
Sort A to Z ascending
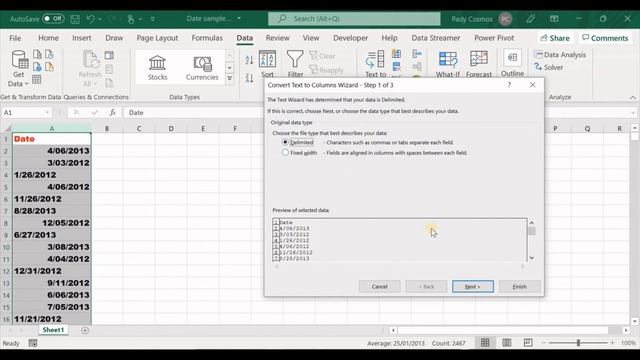(x=249, y=60)
